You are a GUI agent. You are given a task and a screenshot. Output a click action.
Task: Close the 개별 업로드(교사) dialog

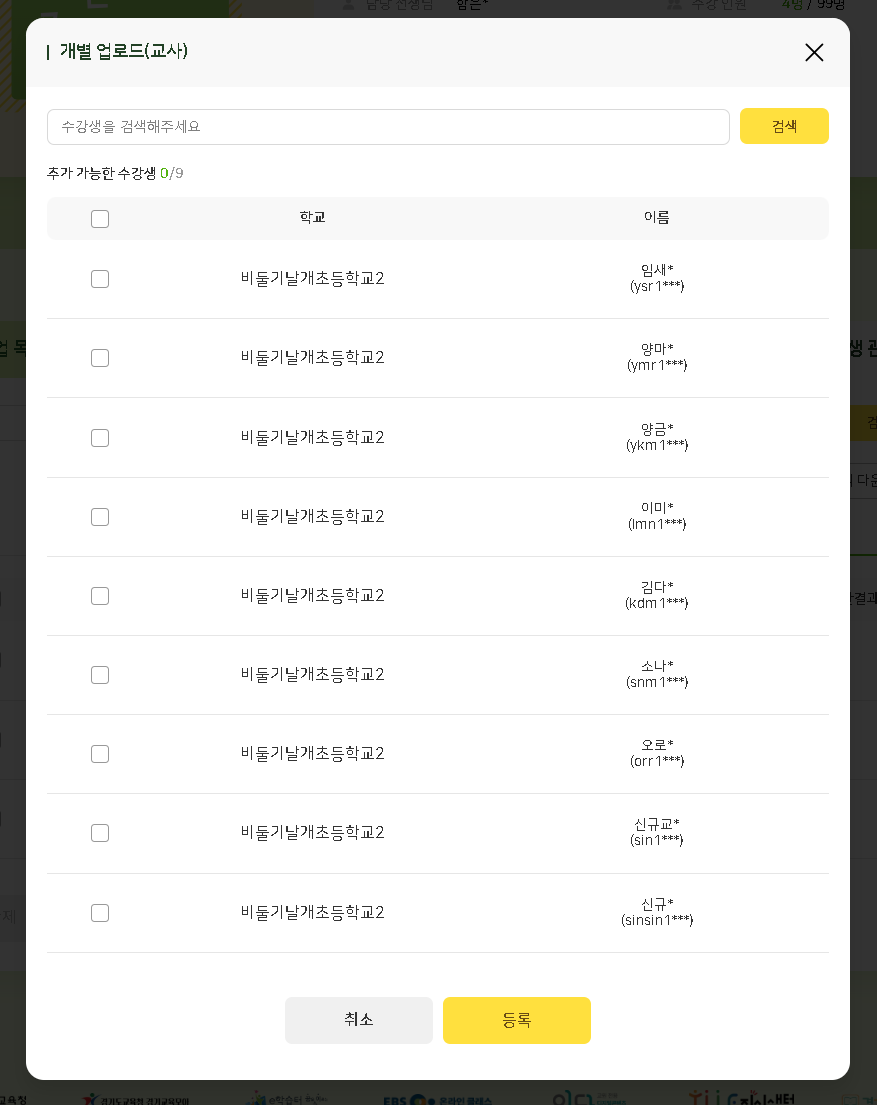click(814, 53)
